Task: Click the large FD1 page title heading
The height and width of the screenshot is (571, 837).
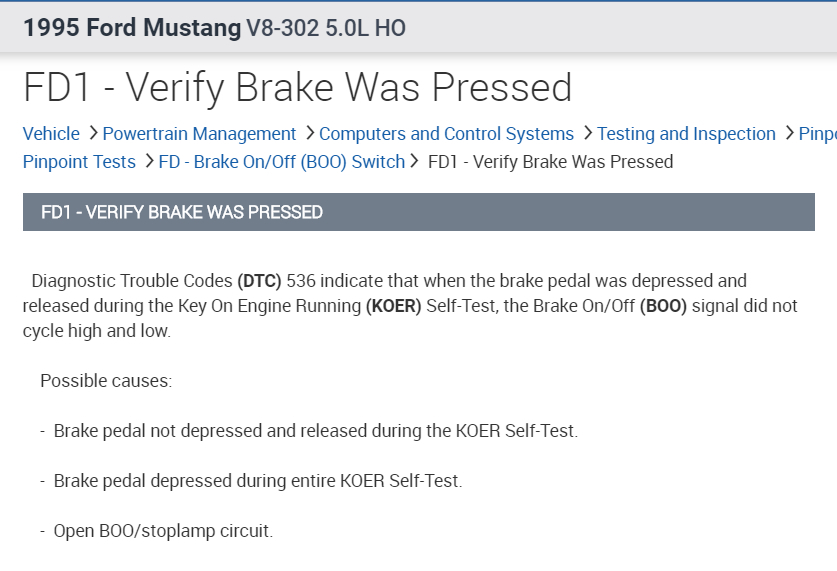Action: (298, 88)
